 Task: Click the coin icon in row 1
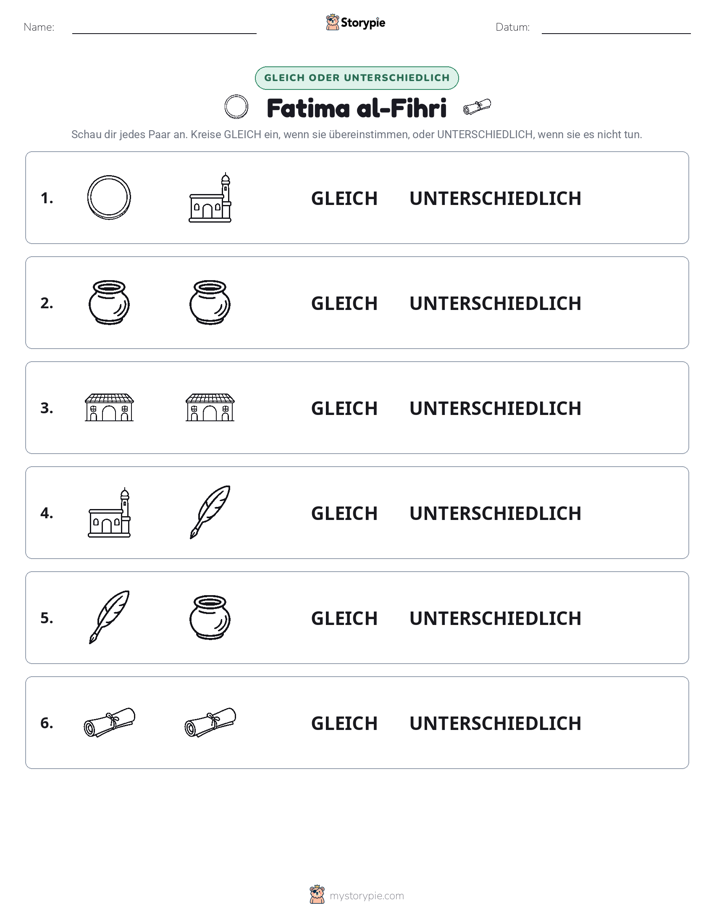pos(109,197)
